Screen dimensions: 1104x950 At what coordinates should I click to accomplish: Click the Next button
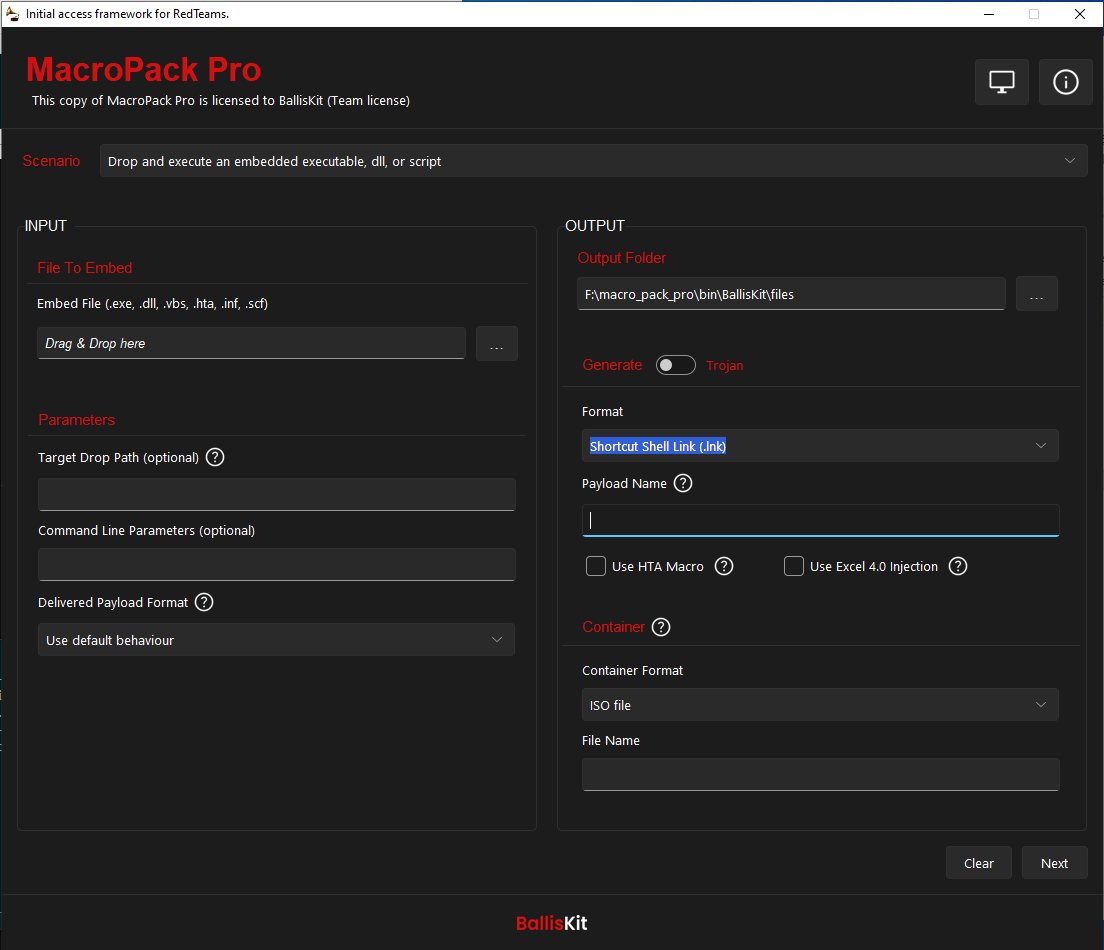(x=1054, y=863)
